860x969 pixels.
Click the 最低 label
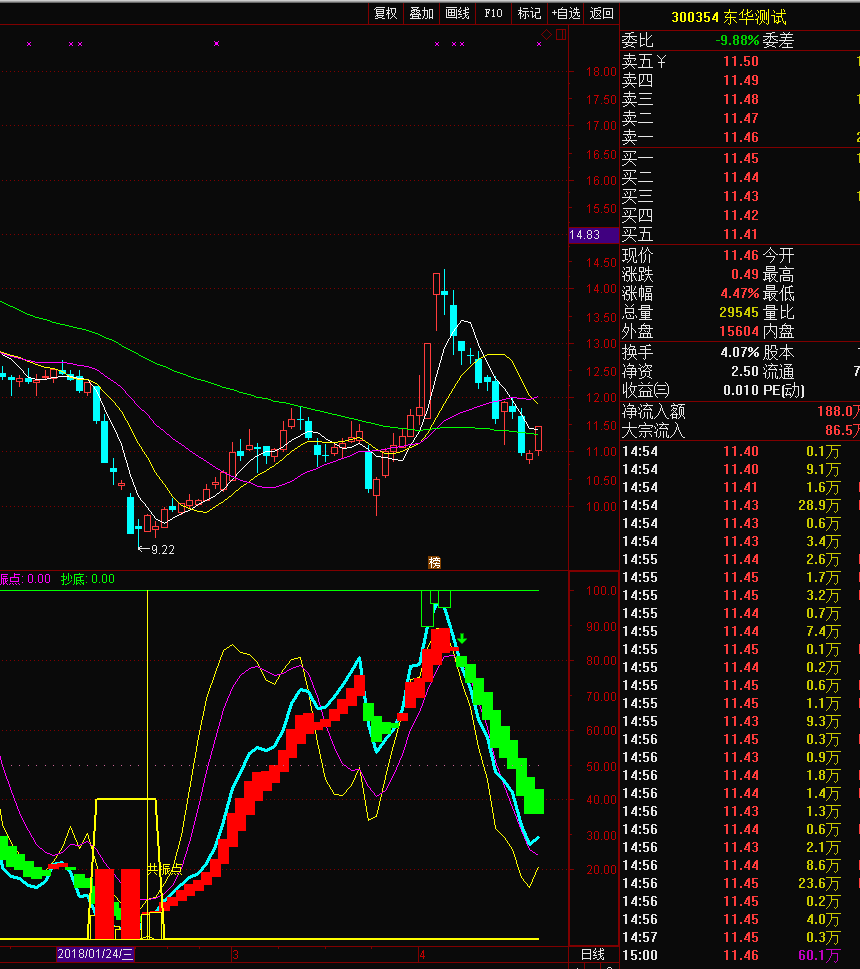pos(778,294)
